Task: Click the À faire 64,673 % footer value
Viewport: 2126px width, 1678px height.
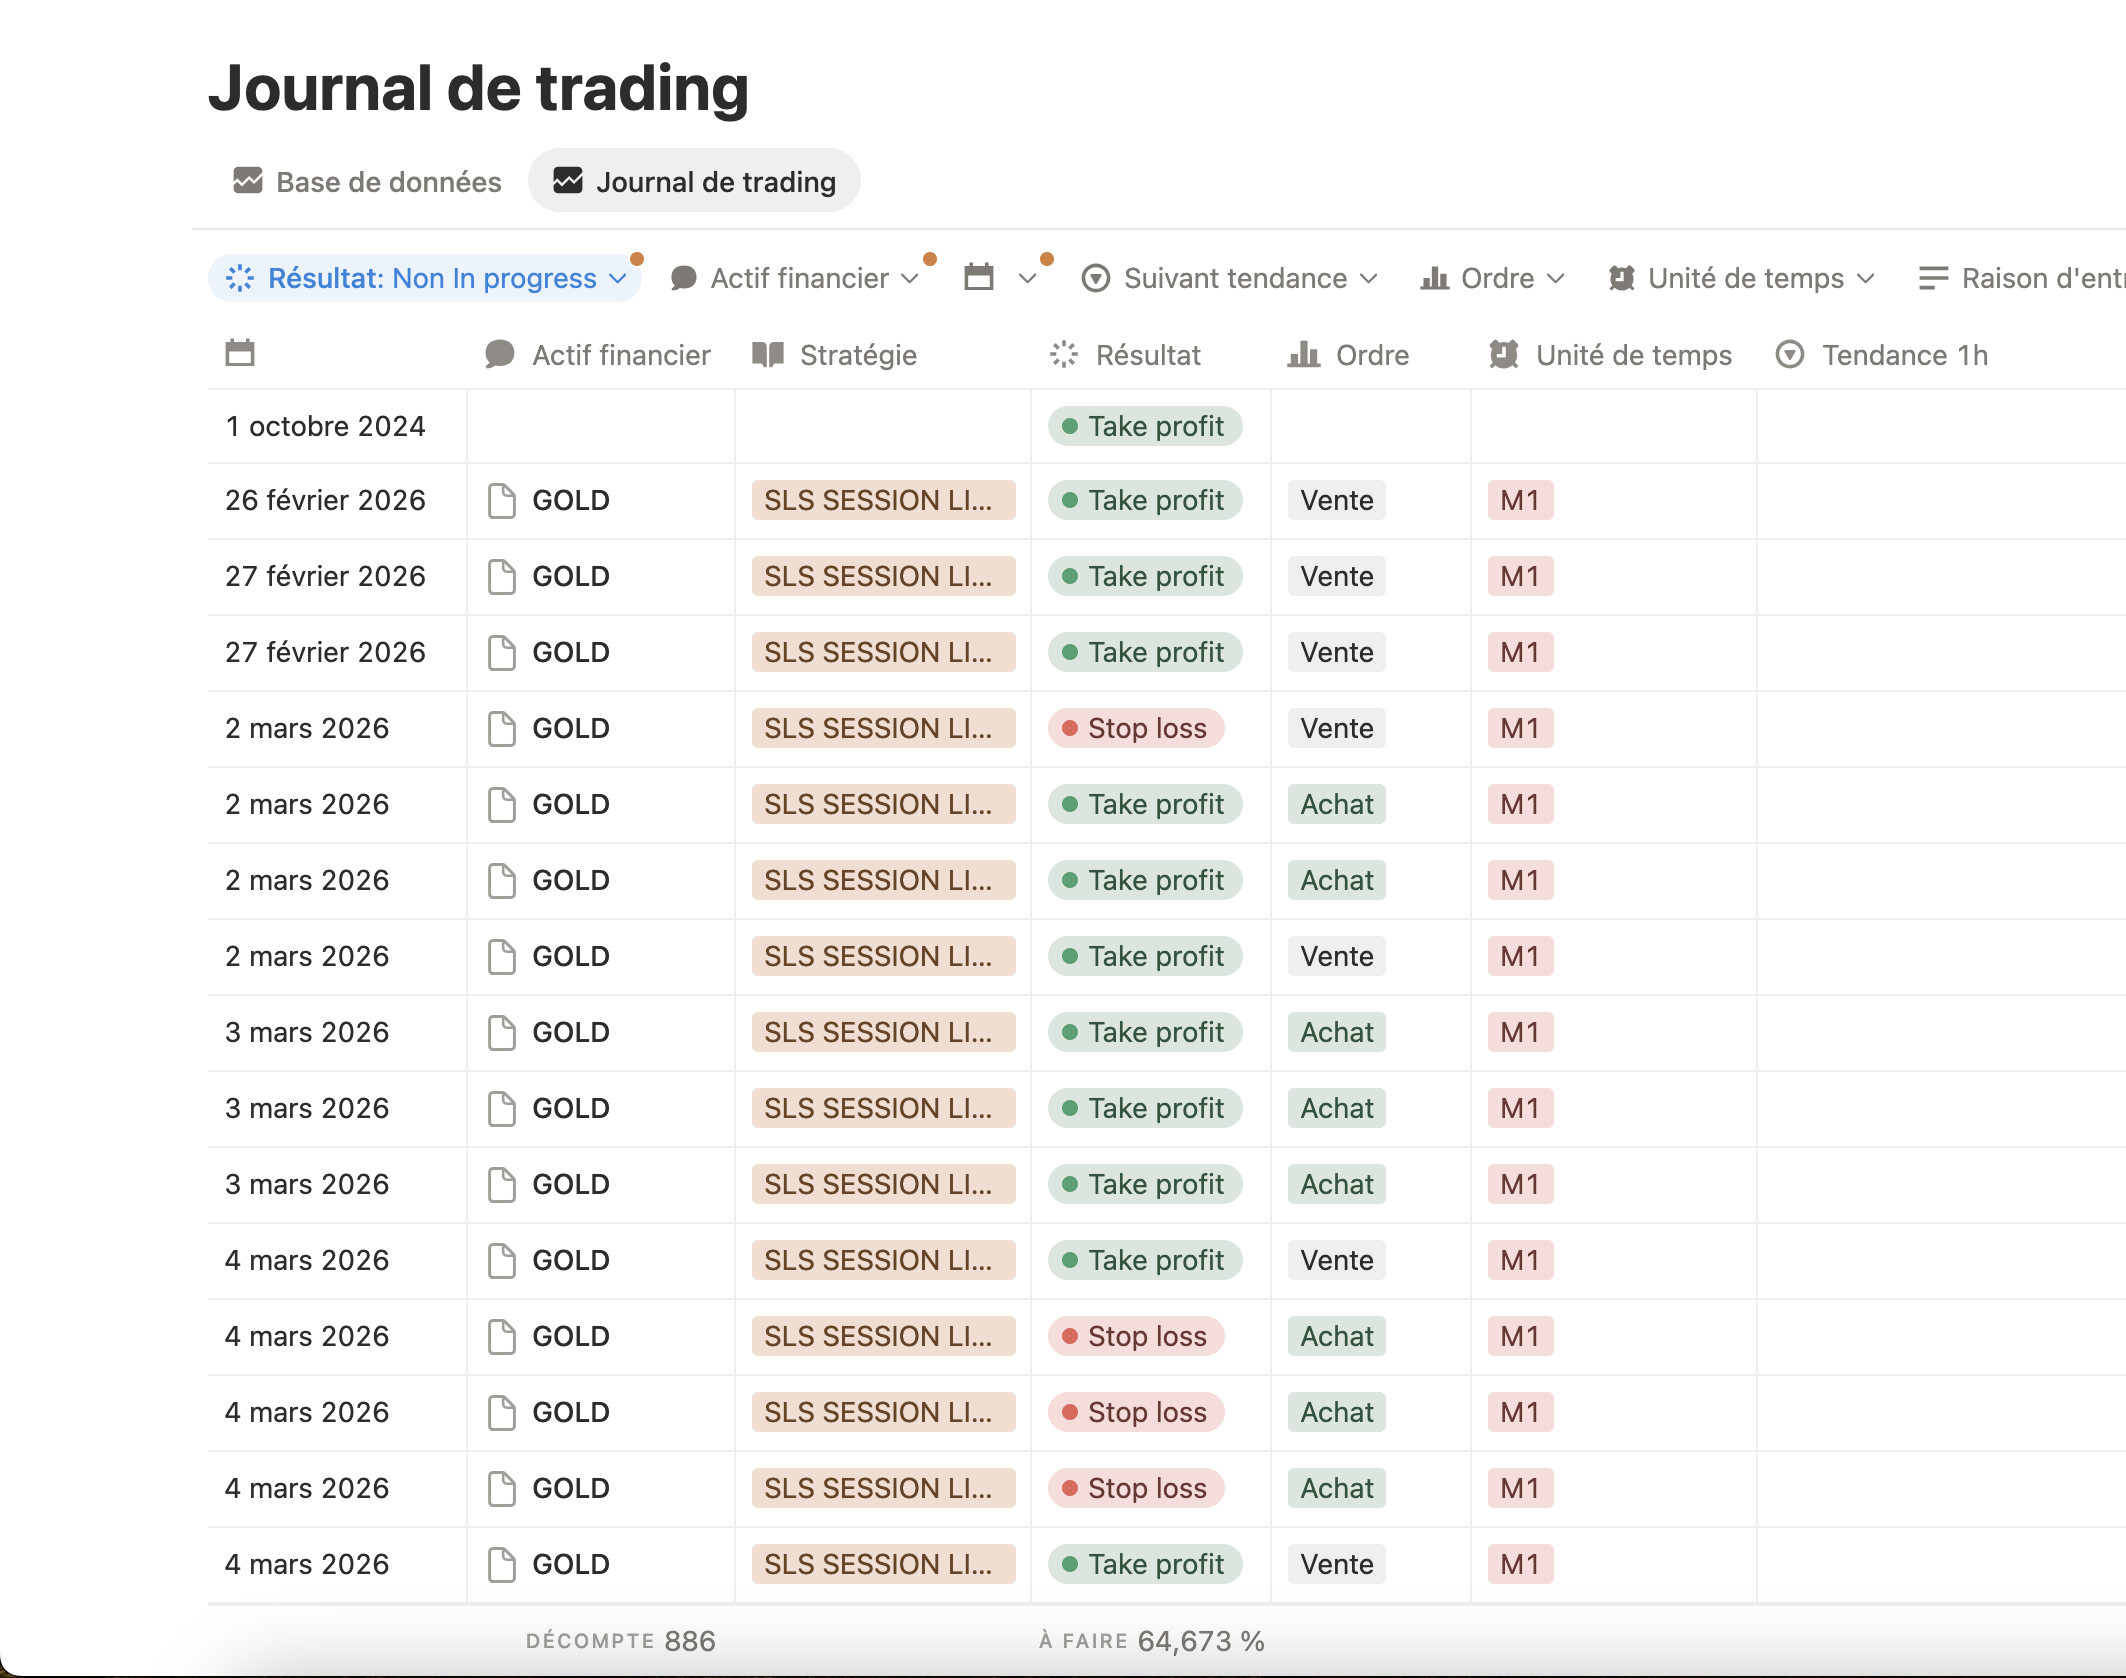Action: coord(1152,1641)
